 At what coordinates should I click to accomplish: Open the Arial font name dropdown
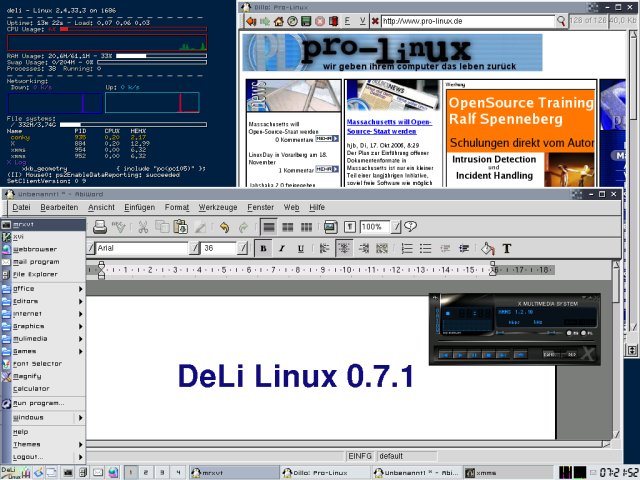tap(194, 248)
